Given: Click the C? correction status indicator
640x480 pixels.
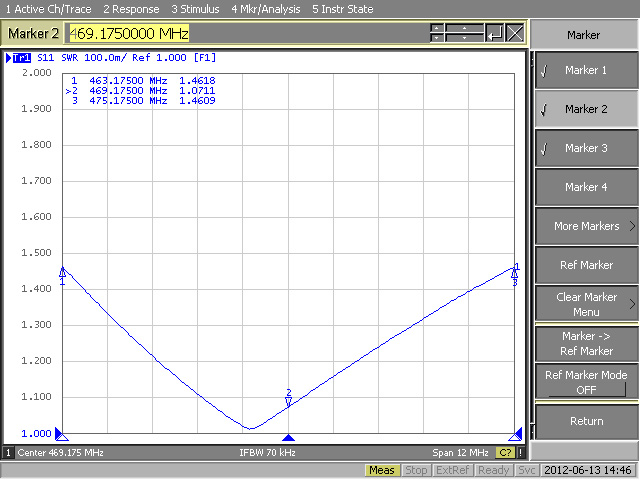Looking at the screenshot, I should tap(506, 453).
